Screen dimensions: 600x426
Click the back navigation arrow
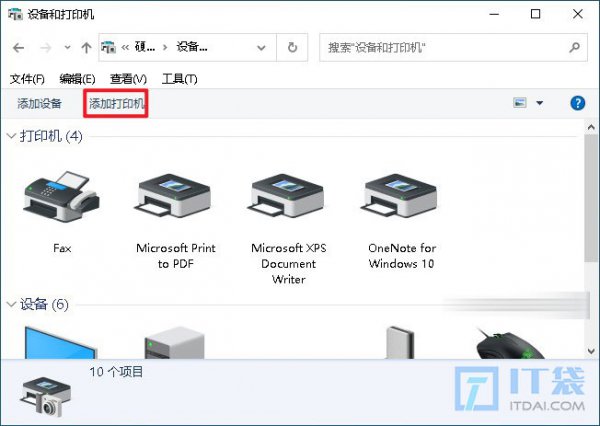pos(18,48)
